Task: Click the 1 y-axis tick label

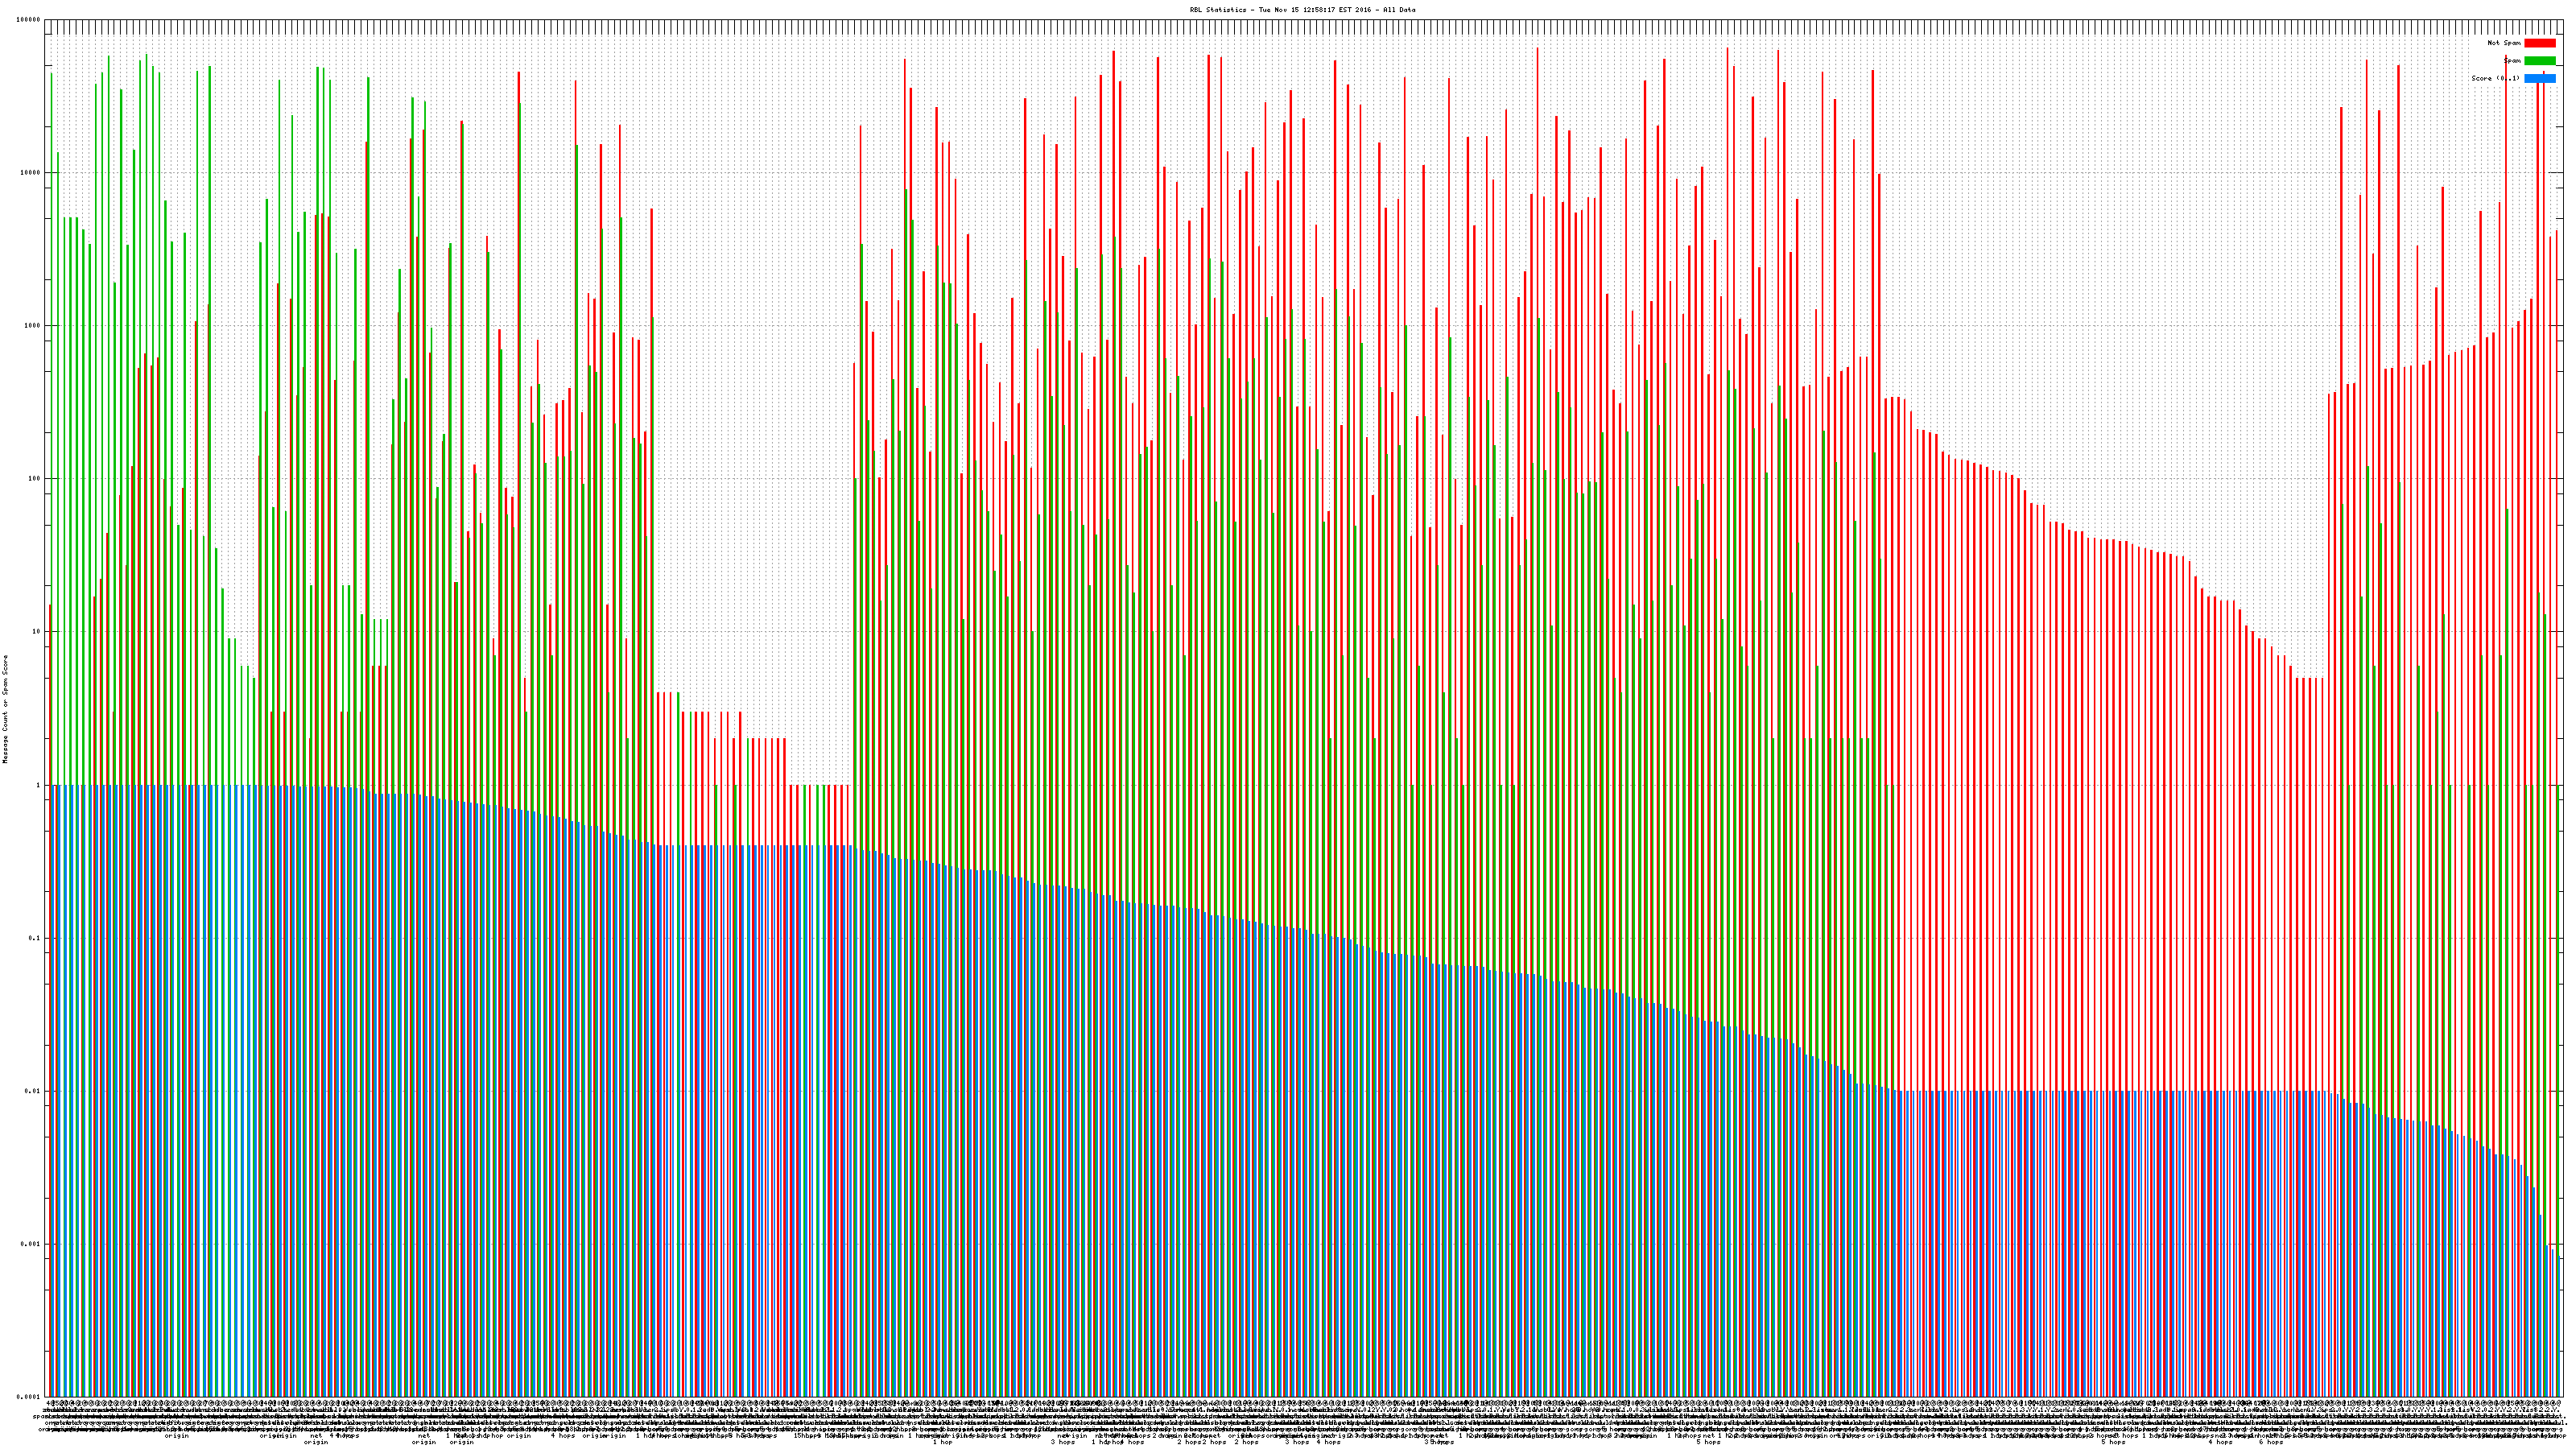Action: pos(38,785)
